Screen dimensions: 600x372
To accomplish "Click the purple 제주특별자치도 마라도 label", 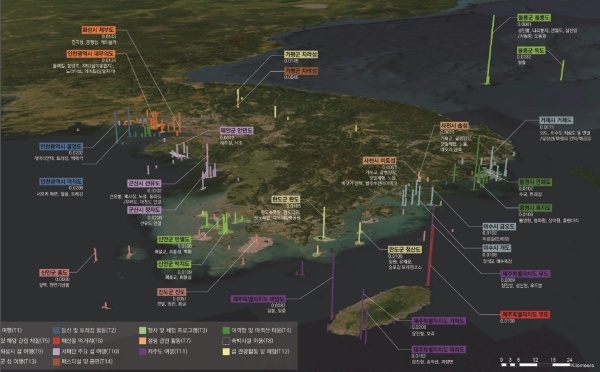I will 439,350.
